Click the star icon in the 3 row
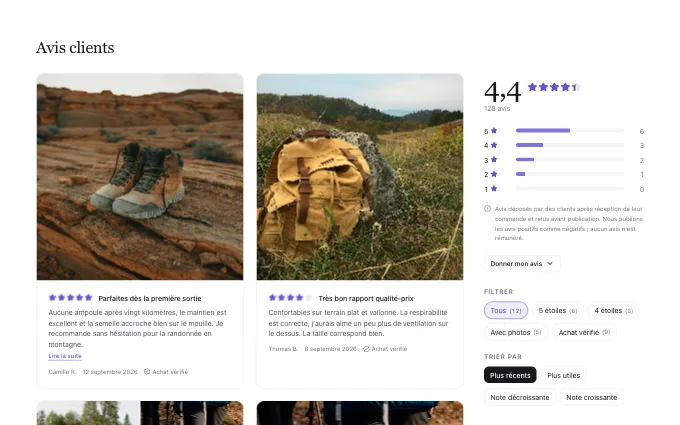Screen dimensions: 680x425 [494, 160]
